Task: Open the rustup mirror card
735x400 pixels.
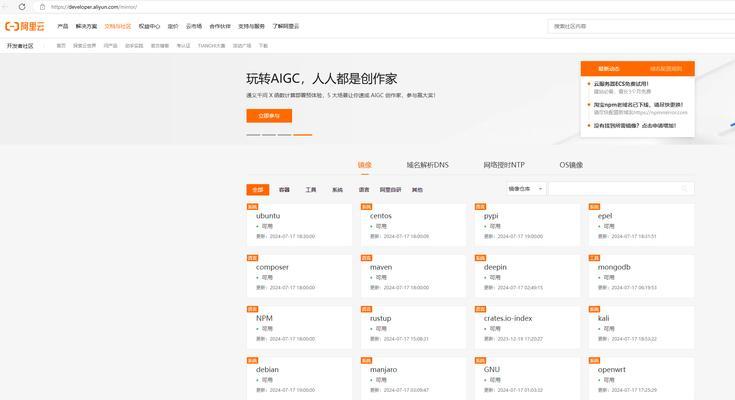Action: click(x=413, y=327)
